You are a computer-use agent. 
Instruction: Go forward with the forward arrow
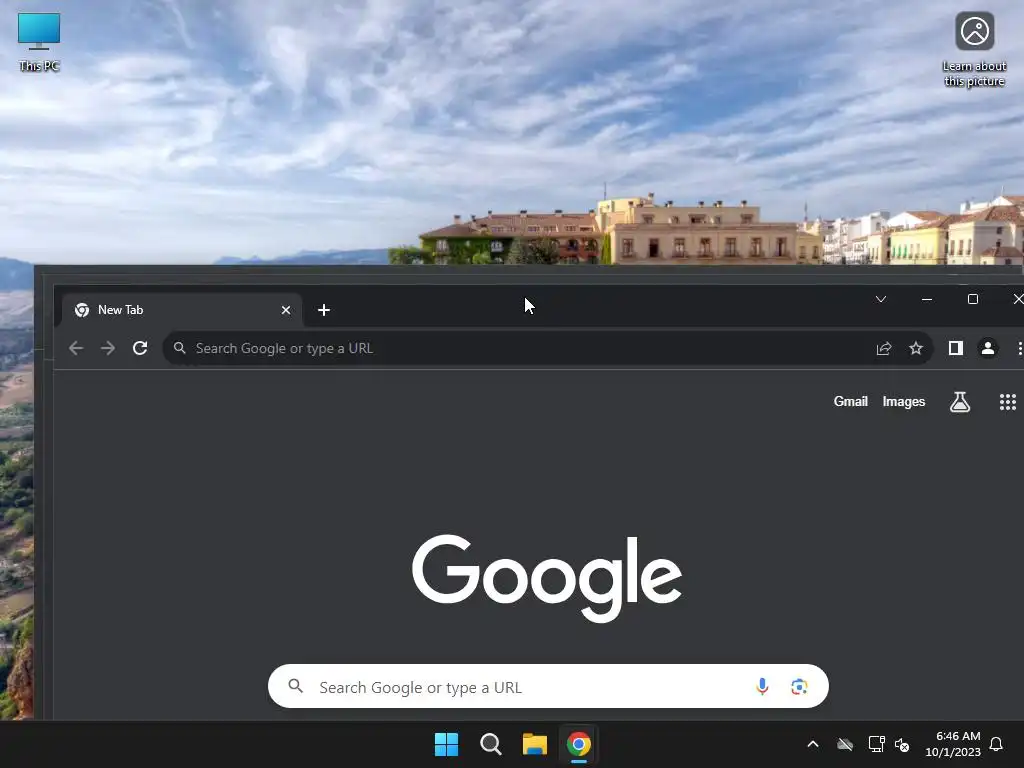tap(108, 348)
